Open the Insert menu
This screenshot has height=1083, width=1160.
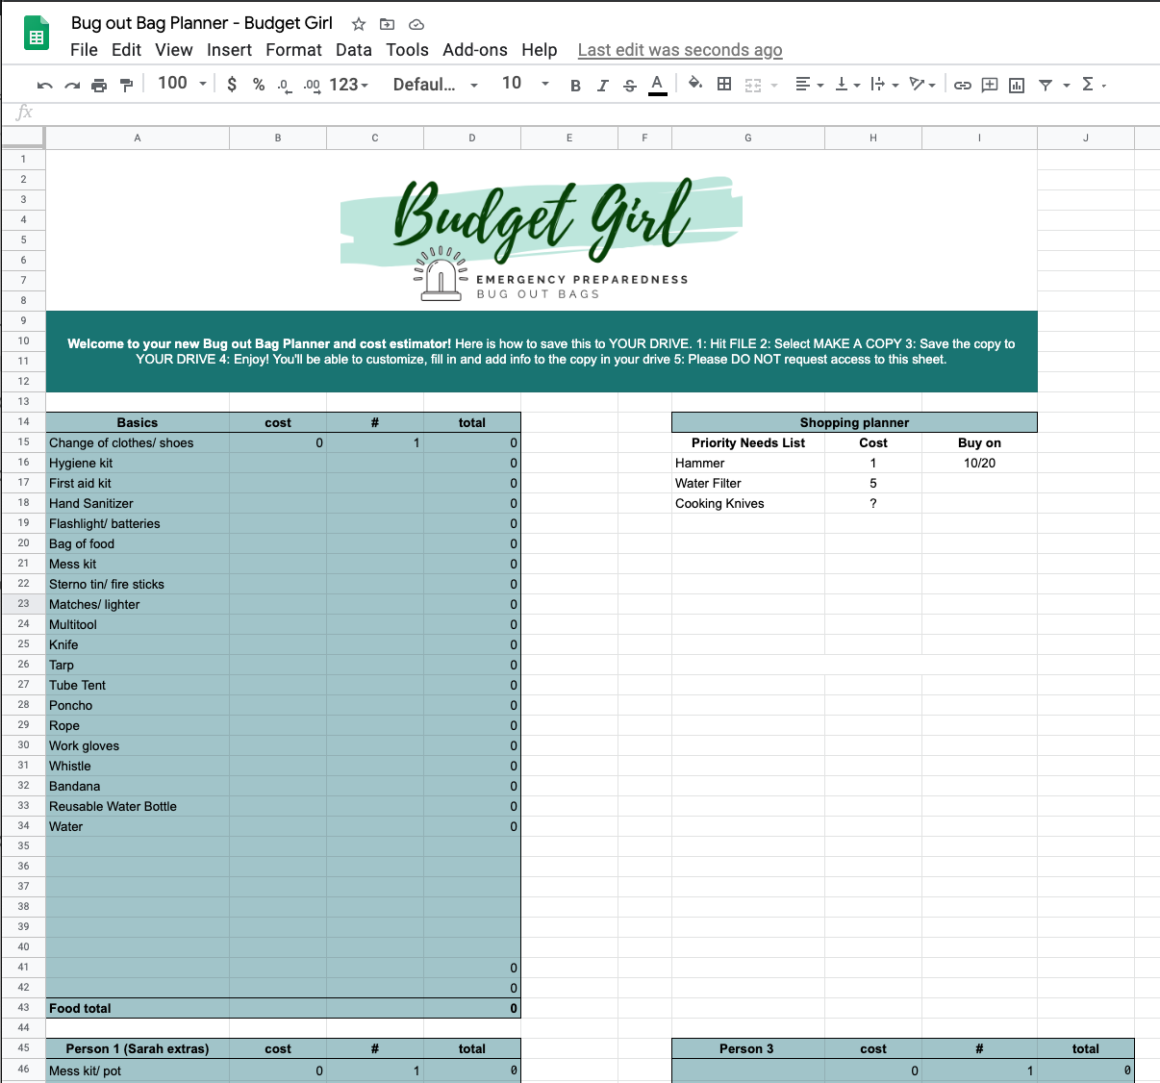(229, 50)
